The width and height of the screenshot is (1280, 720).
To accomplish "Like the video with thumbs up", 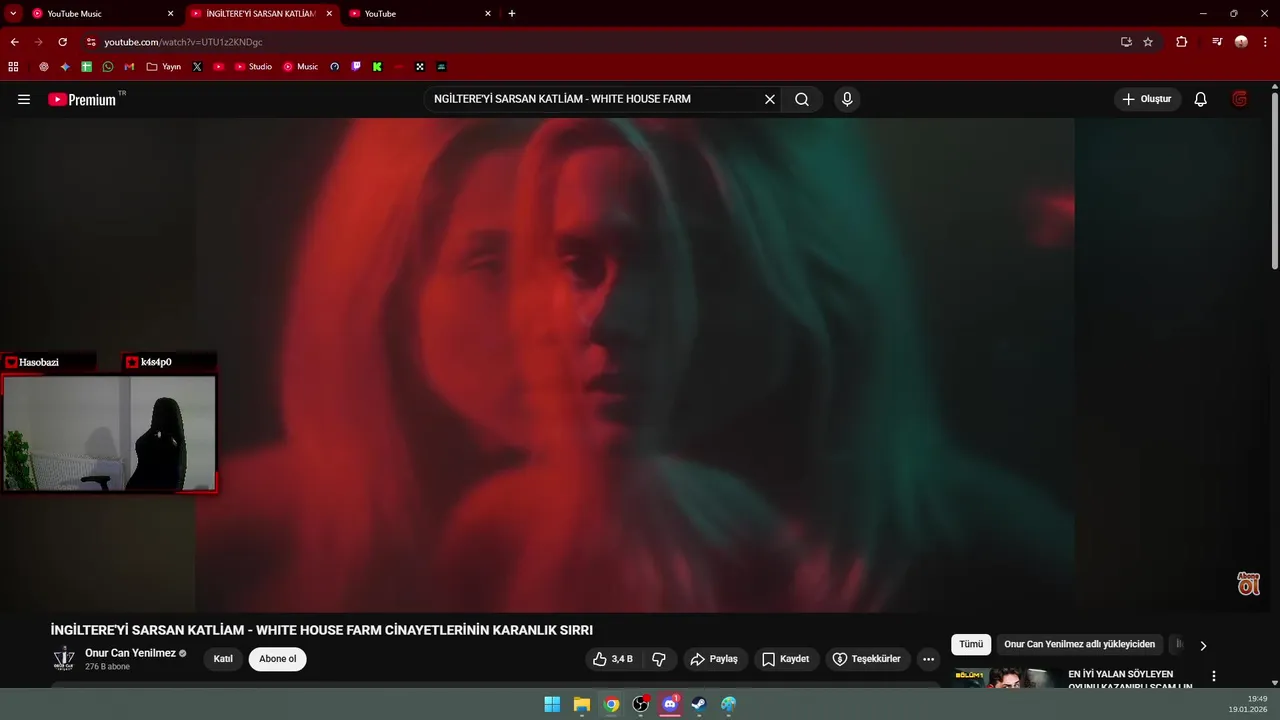I will (612, 659).
